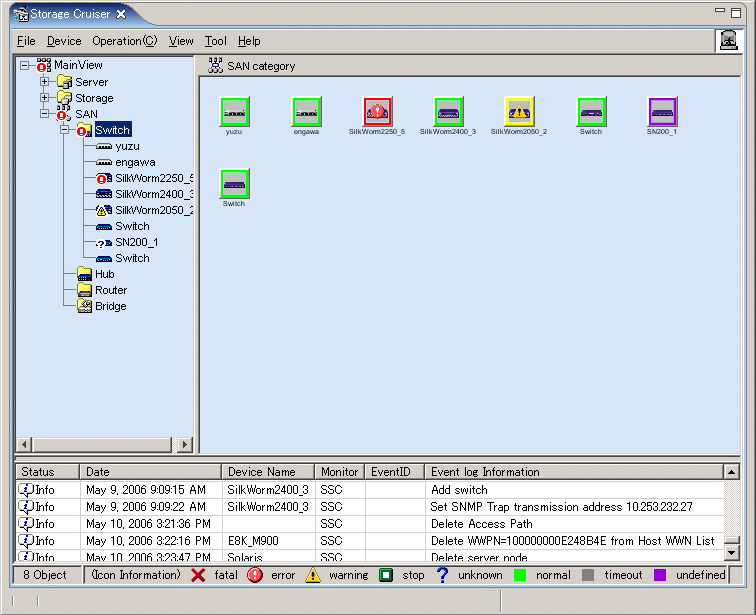Viewport: 756px width, 615px height.
Task: Select SilkWorm2050_2 warning icon in SAN view
Action: pos(519,111)
